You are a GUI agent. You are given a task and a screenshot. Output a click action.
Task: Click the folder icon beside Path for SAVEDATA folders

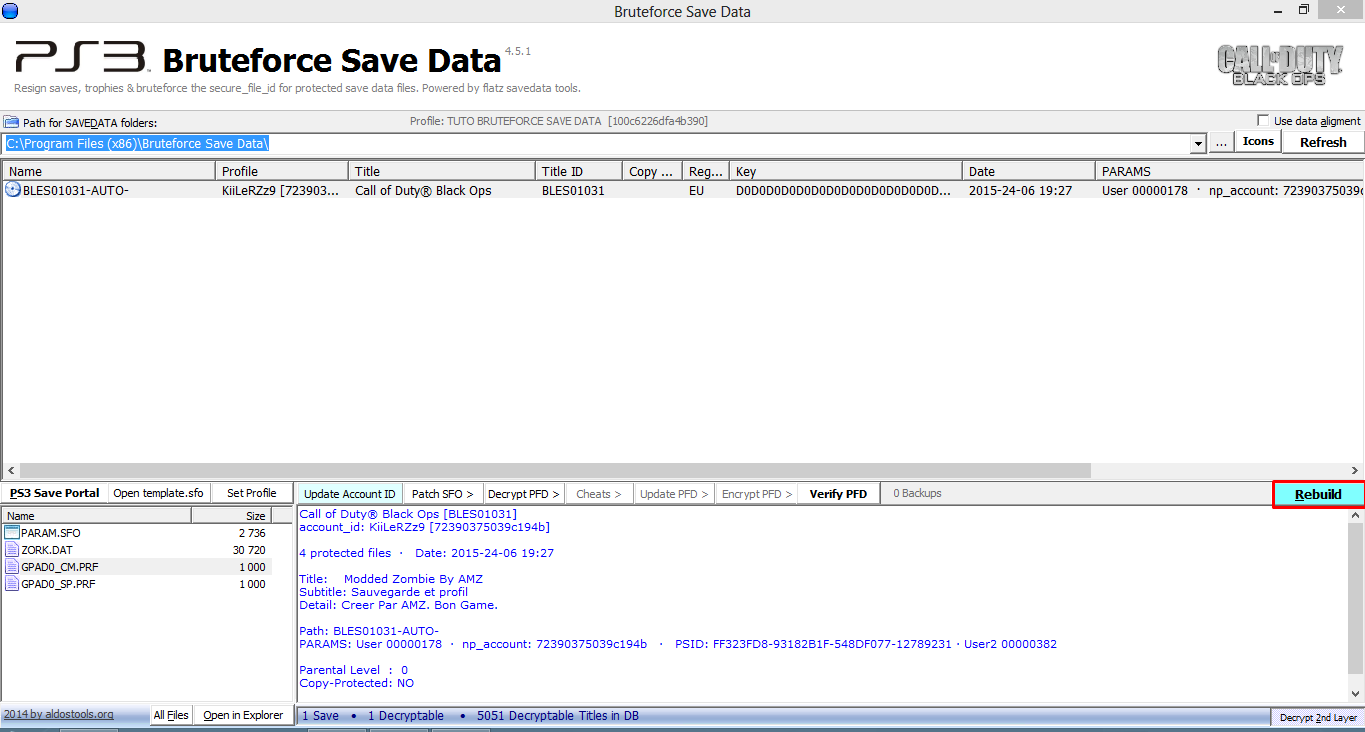coord(10,122)
